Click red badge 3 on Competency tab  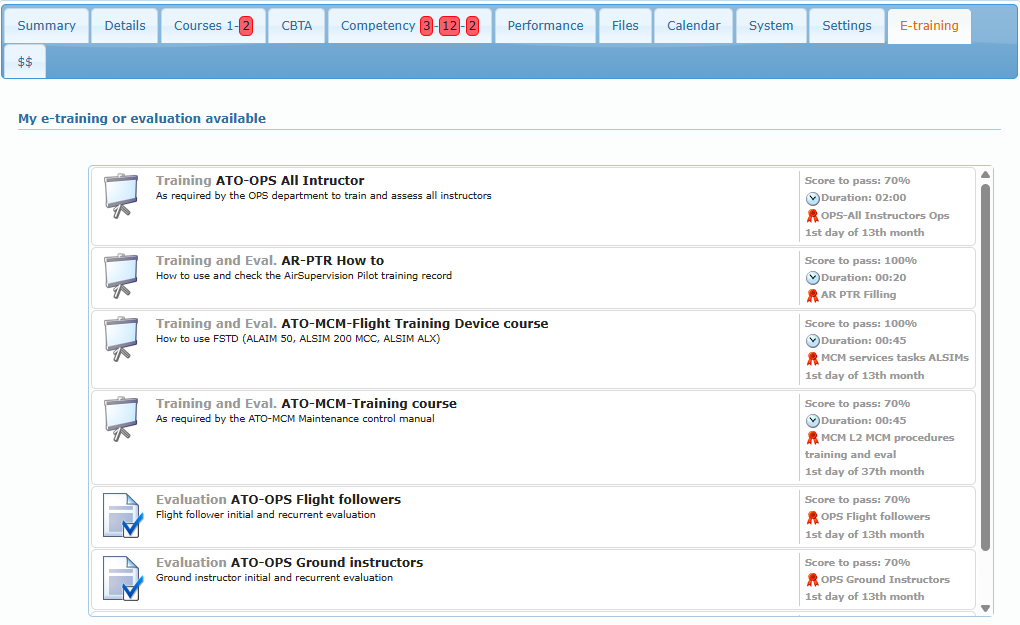427,26
